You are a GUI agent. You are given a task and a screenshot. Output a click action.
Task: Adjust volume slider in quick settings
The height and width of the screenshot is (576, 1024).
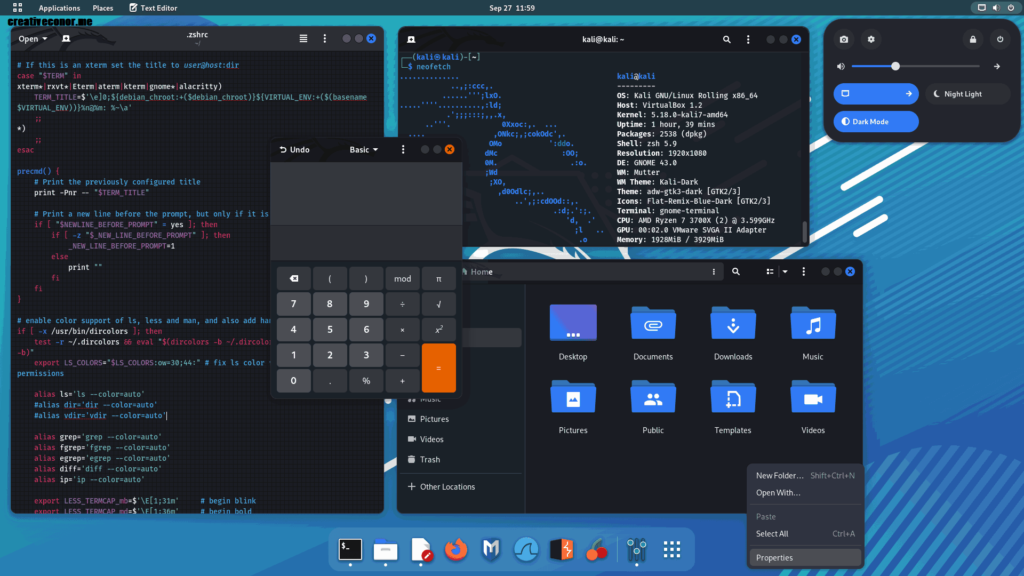pyautogui.click(x=915, y=66)
